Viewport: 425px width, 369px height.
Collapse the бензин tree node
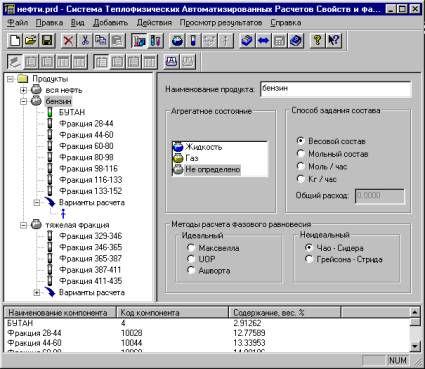(x=23, y=101)
